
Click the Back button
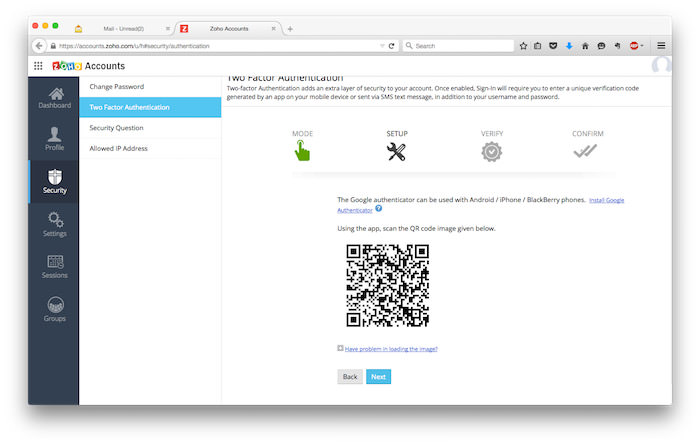point(350,377)
